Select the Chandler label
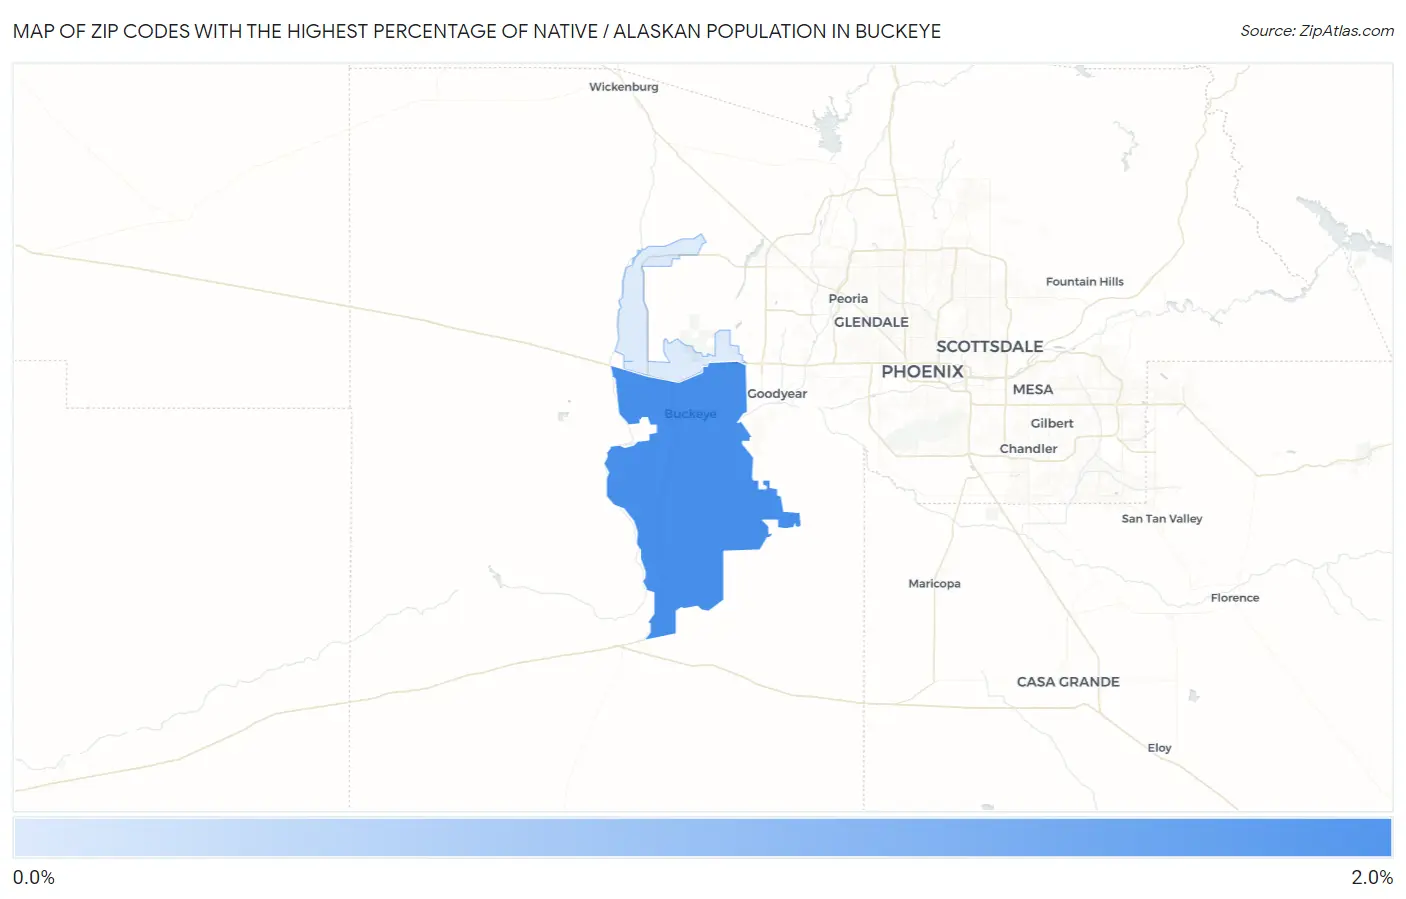The image size is (1406, 899). (x=1028, y=449)
